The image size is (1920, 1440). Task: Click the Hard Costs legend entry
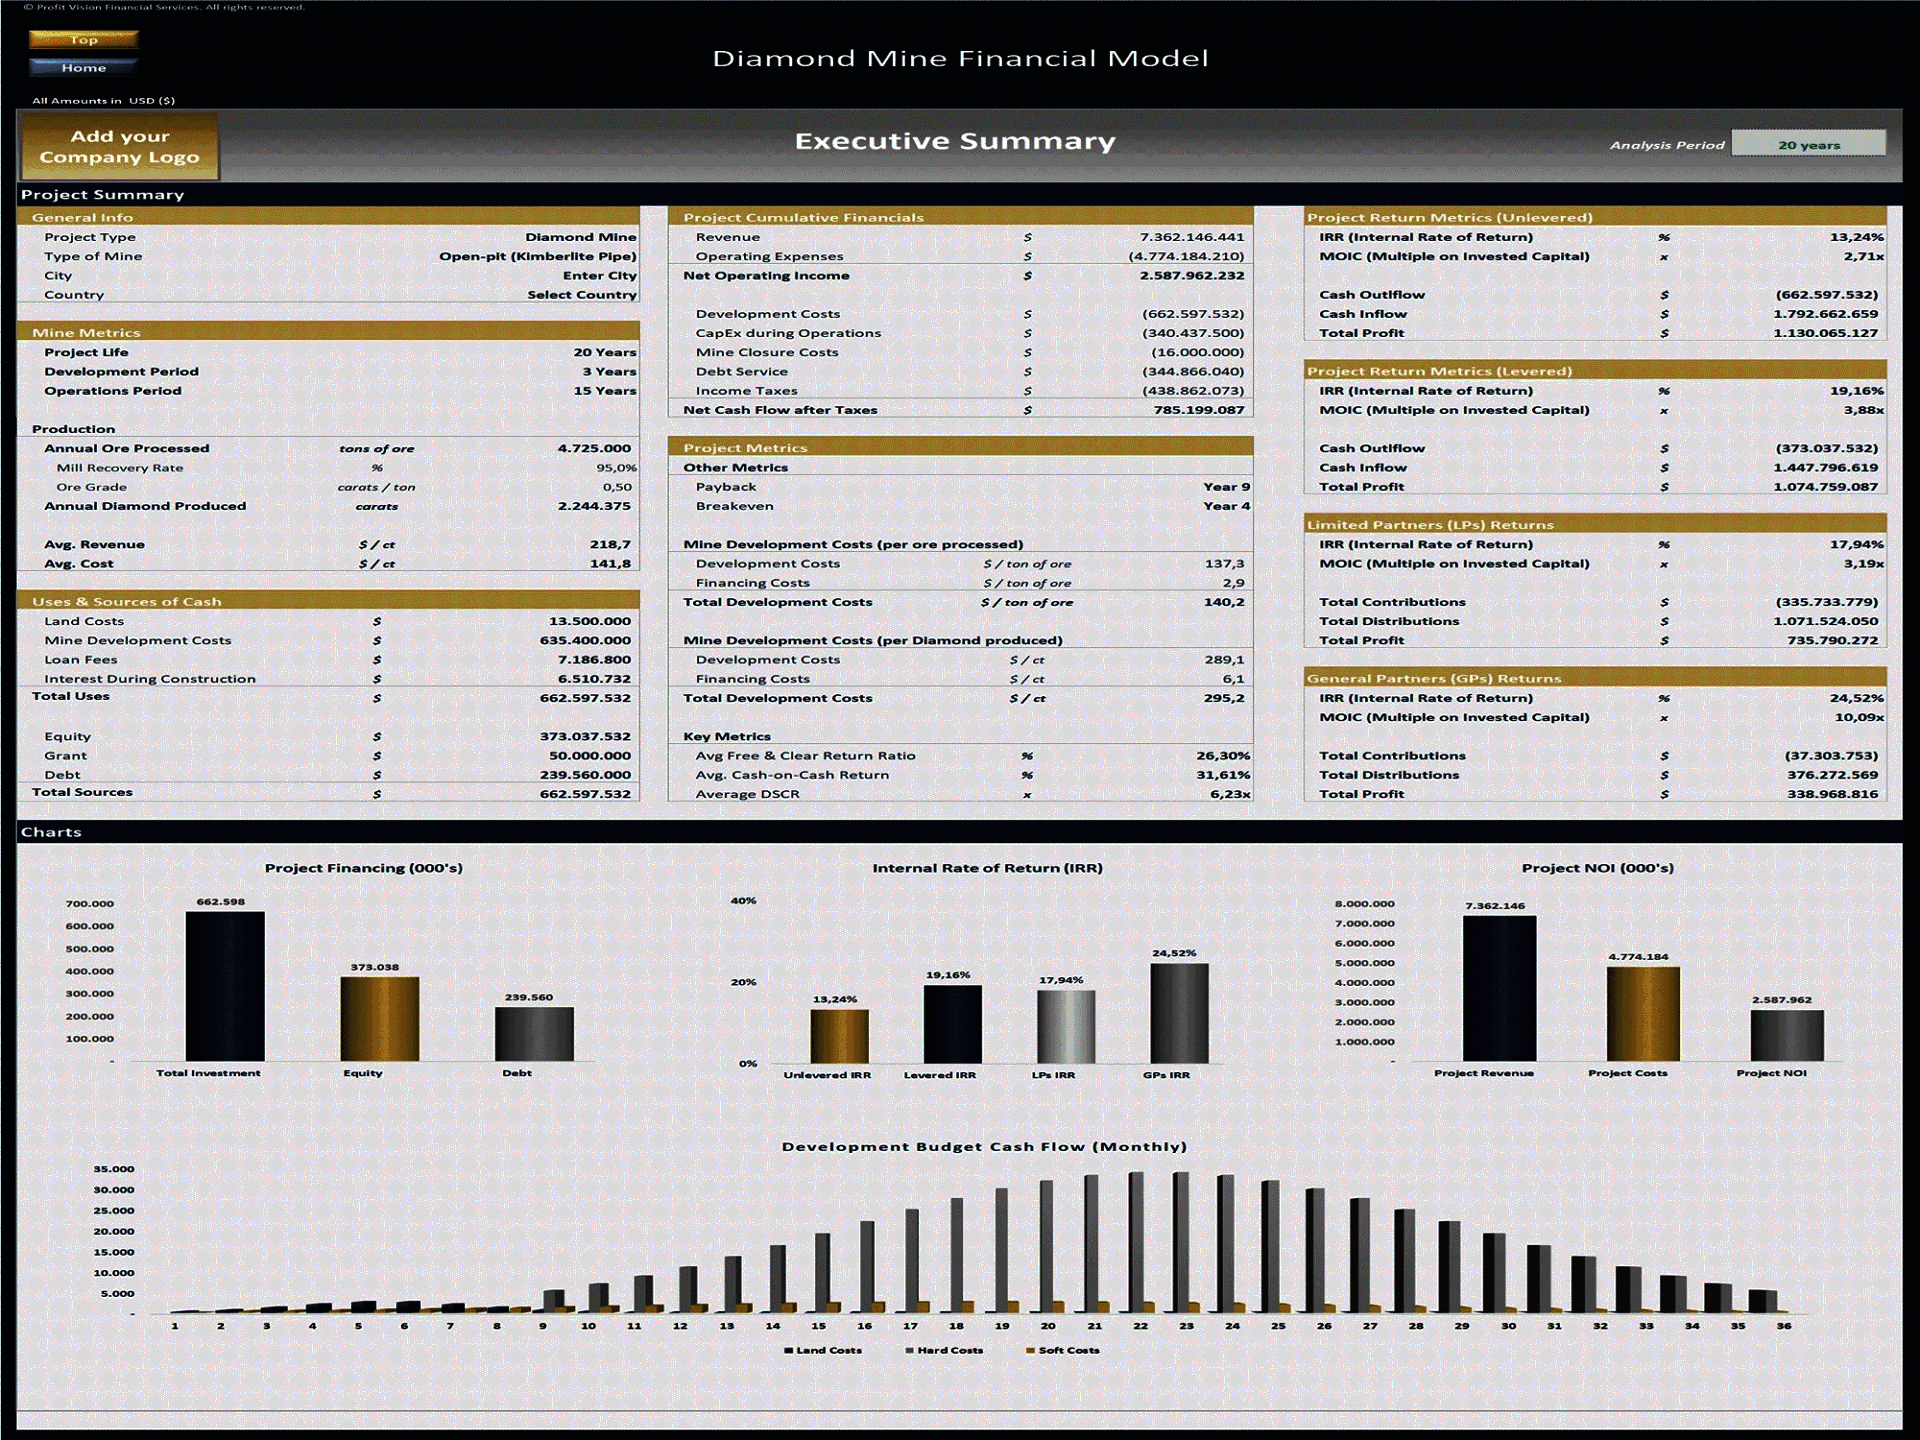coord(944,1351)
